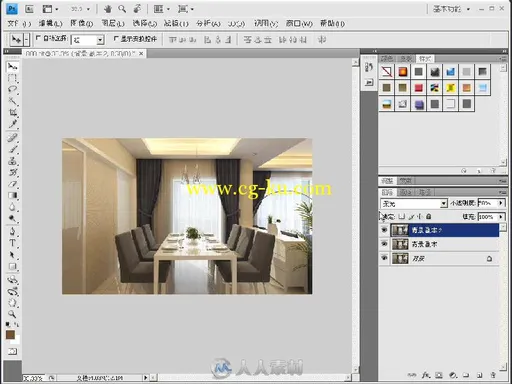
Task: Select the 背景 副本 layer thumbnail
Action: [x=400, y=244]
